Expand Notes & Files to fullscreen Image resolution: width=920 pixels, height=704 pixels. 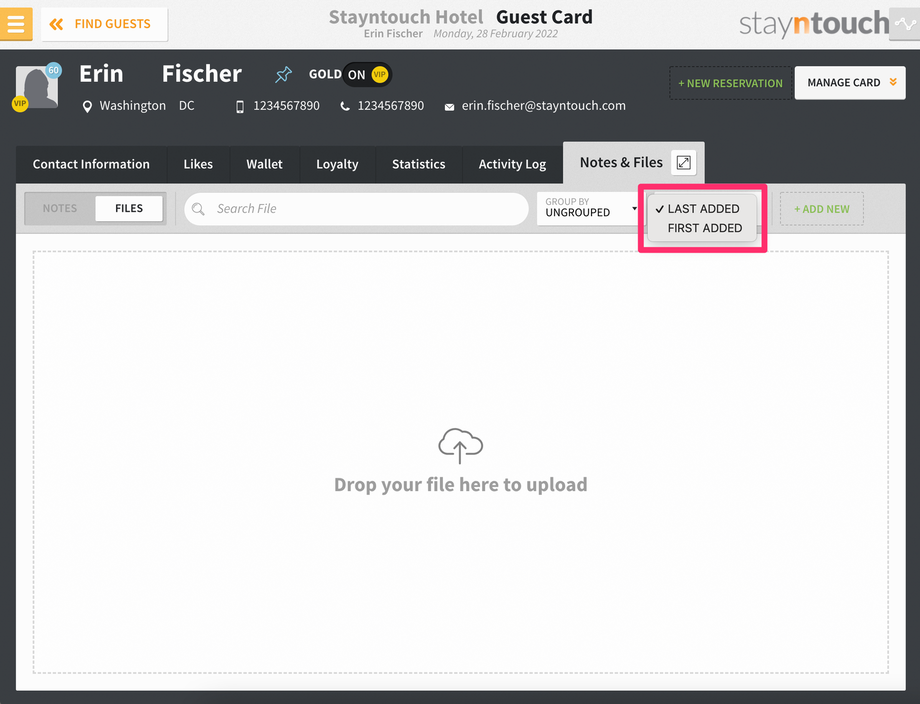684,163
